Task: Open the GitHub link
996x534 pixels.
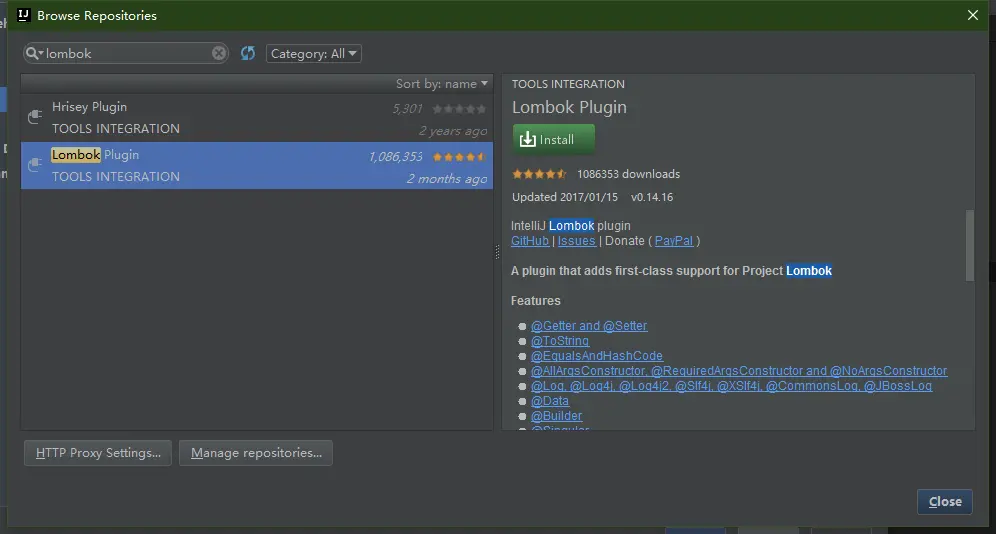Action: pyautogui.click(x=530, y=241)
